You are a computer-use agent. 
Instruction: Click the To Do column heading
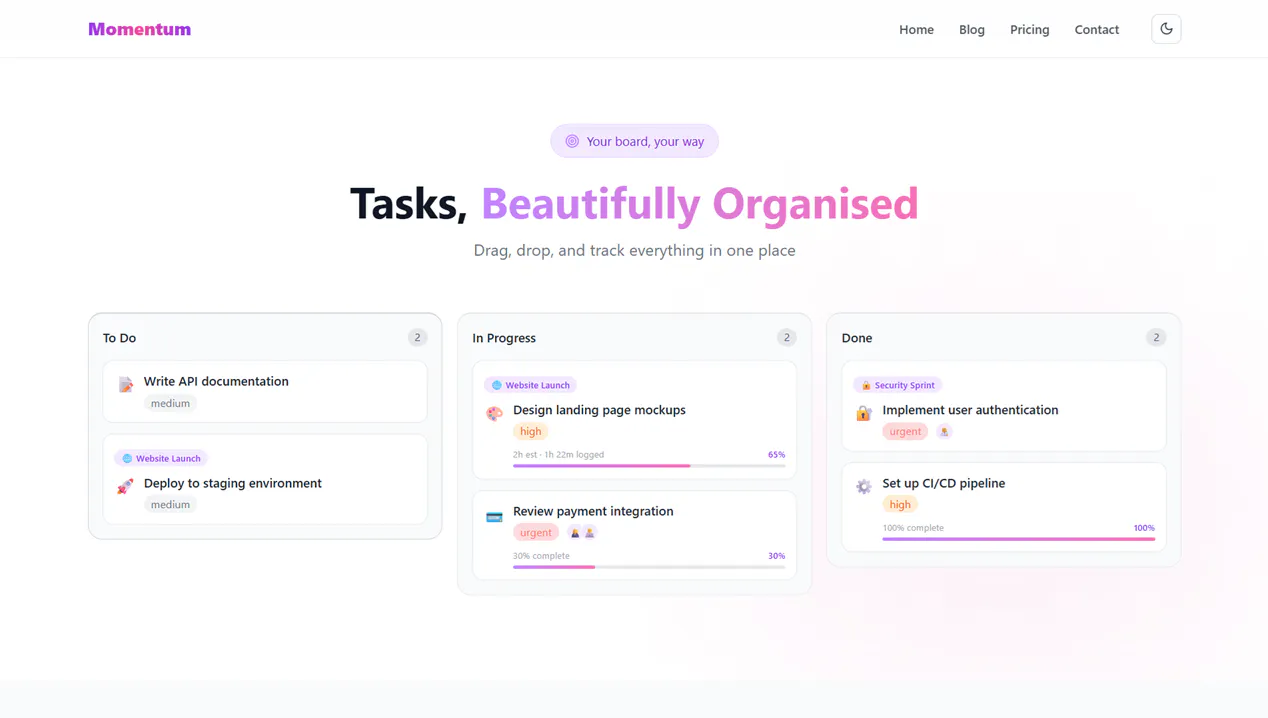[119, 338]
